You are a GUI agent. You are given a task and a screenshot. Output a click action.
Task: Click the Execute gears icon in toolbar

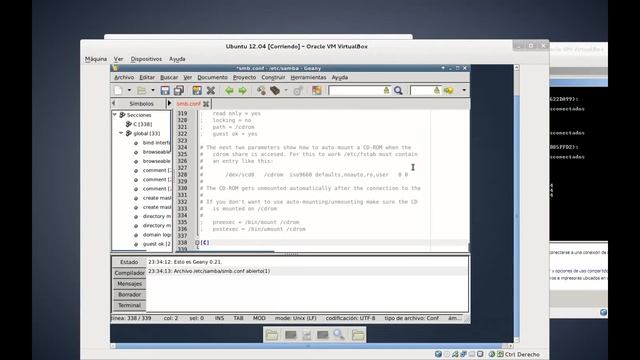pos(298,90)
